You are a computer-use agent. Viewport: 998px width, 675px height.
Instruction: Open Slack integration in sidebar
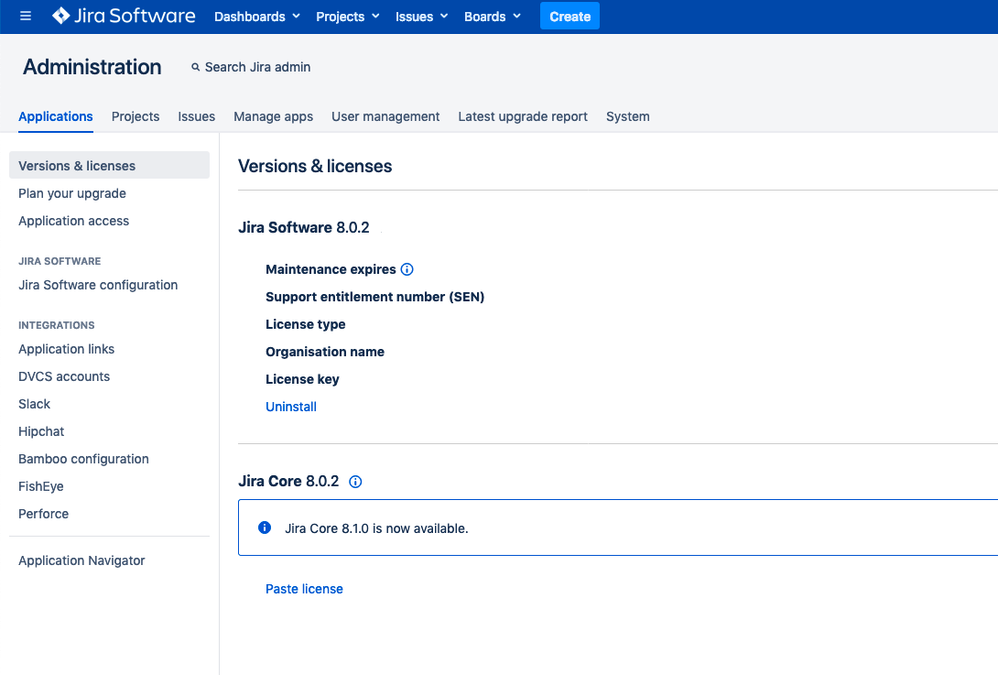34,404
